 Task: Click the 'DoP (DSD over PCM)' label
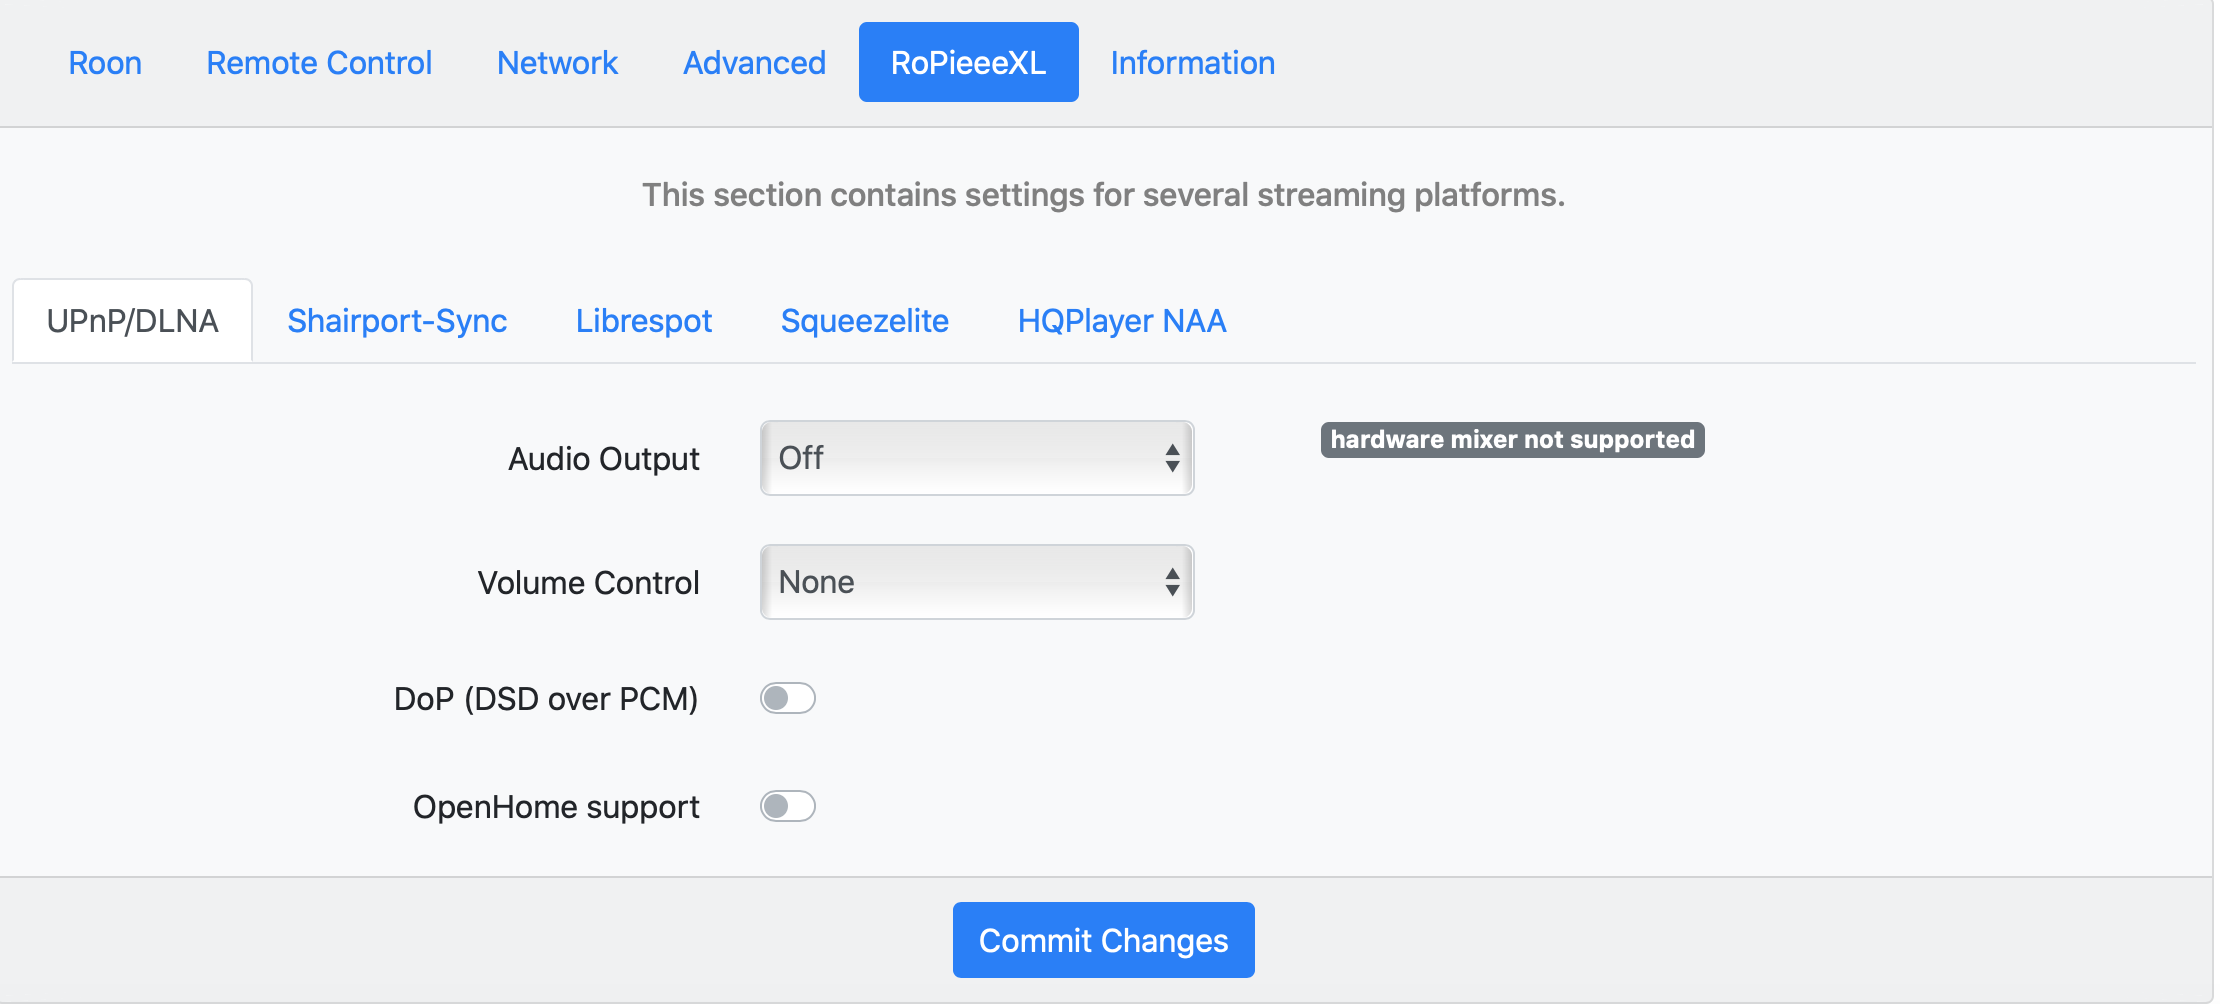click(546, 699)
